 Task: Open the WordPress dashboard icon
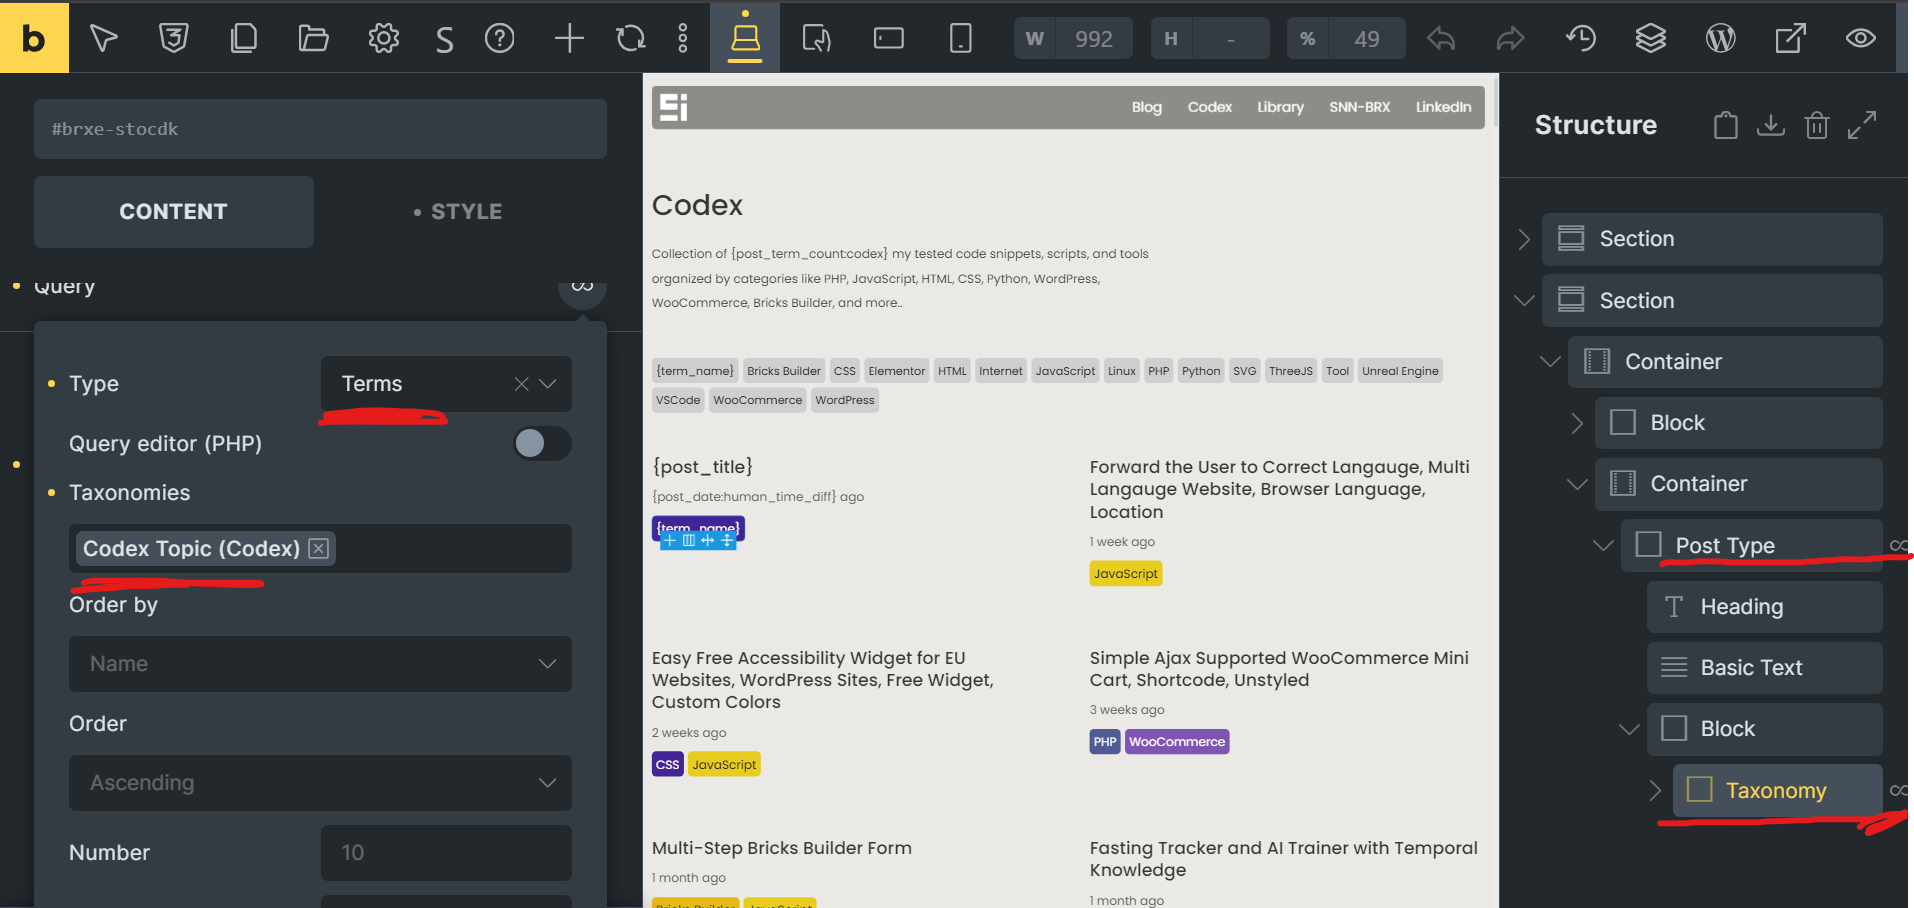[x=1720, y=38]
